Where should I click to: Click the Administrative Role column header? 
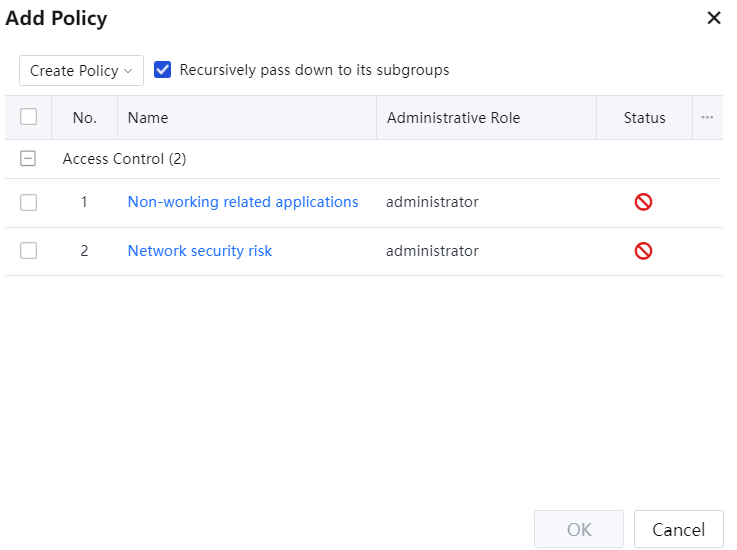coord(453,118)
